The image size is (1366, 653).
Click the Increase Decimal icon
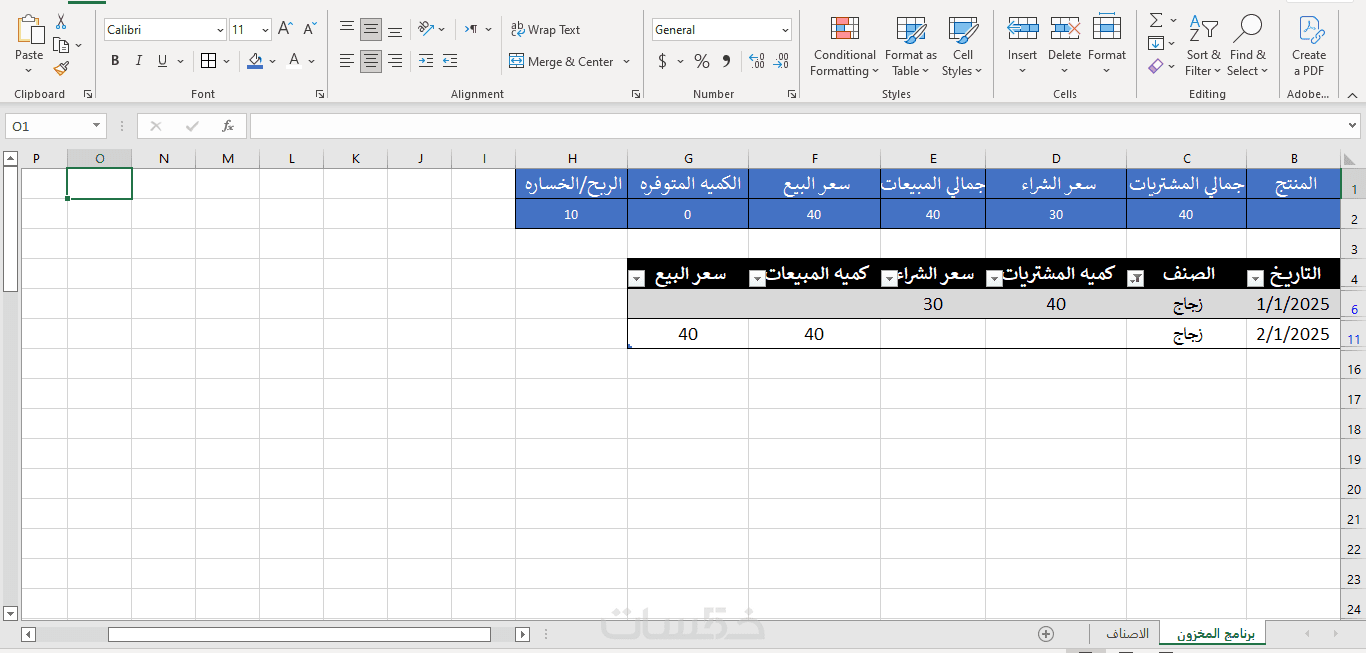757,61
